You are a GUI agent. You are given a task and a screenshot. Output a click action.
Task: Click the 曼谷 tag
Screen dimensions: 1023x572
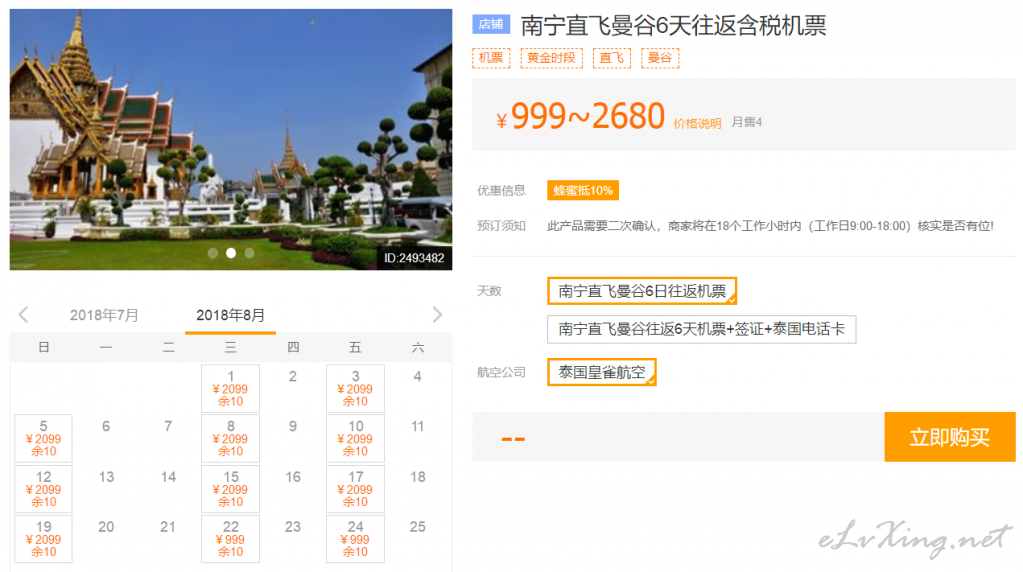[x=660, y=58]
